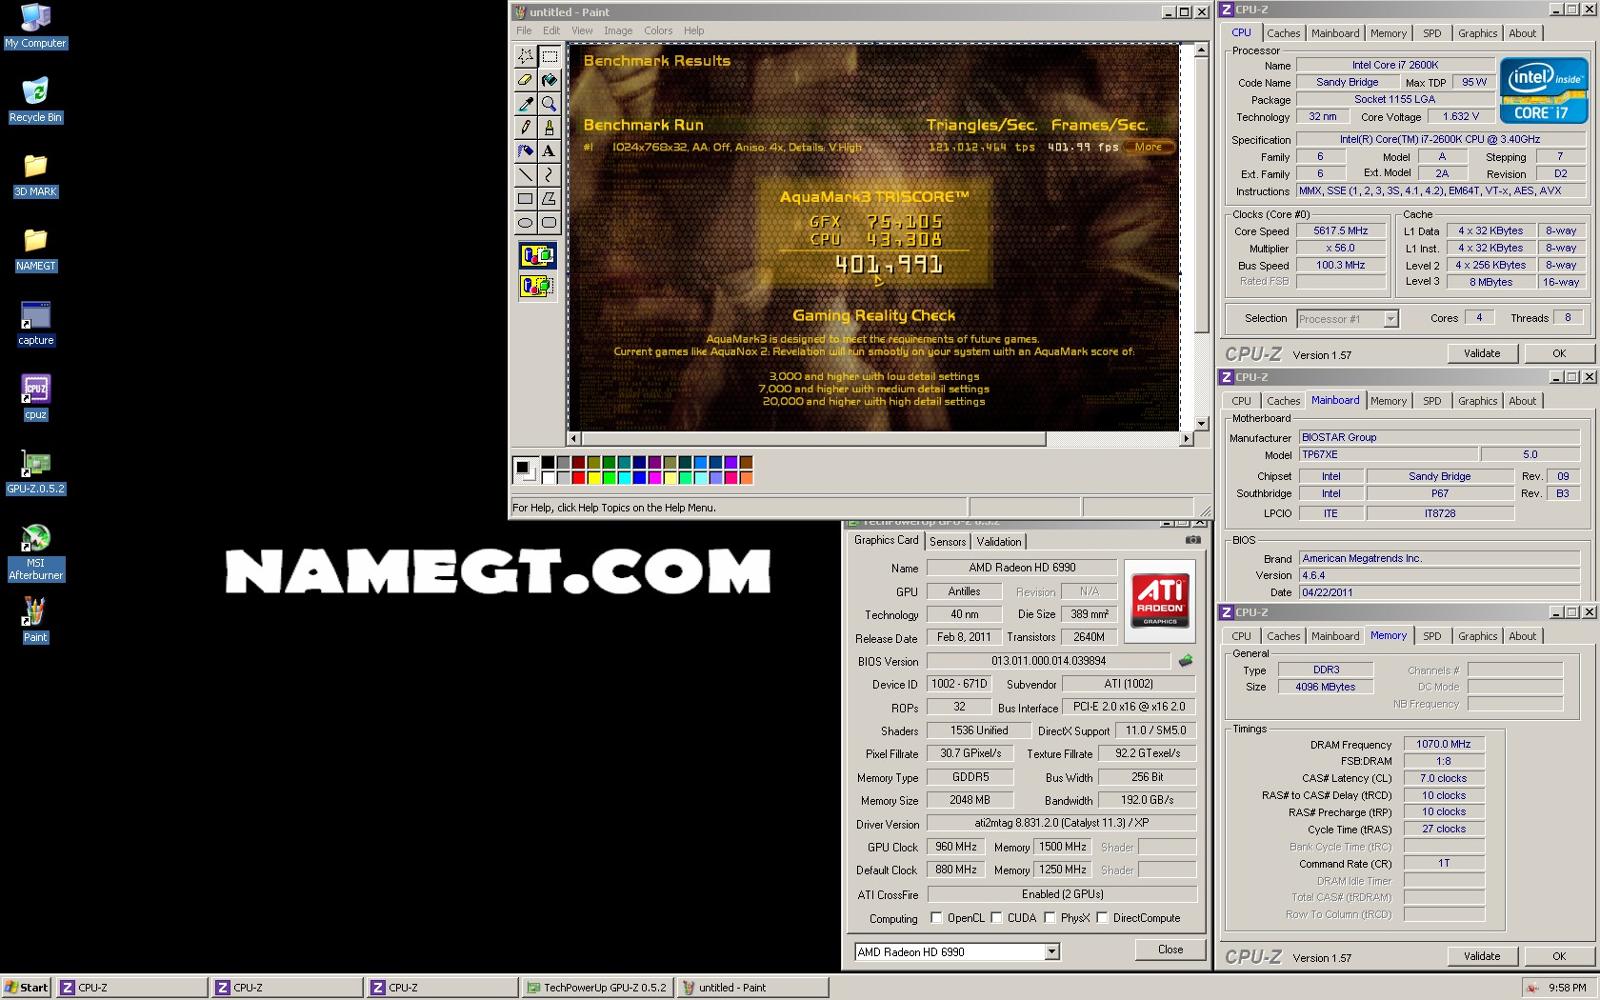Select the rectangular Select tool in Paint
This screenshot has height=1000, width=1600.
click(549, 56)
